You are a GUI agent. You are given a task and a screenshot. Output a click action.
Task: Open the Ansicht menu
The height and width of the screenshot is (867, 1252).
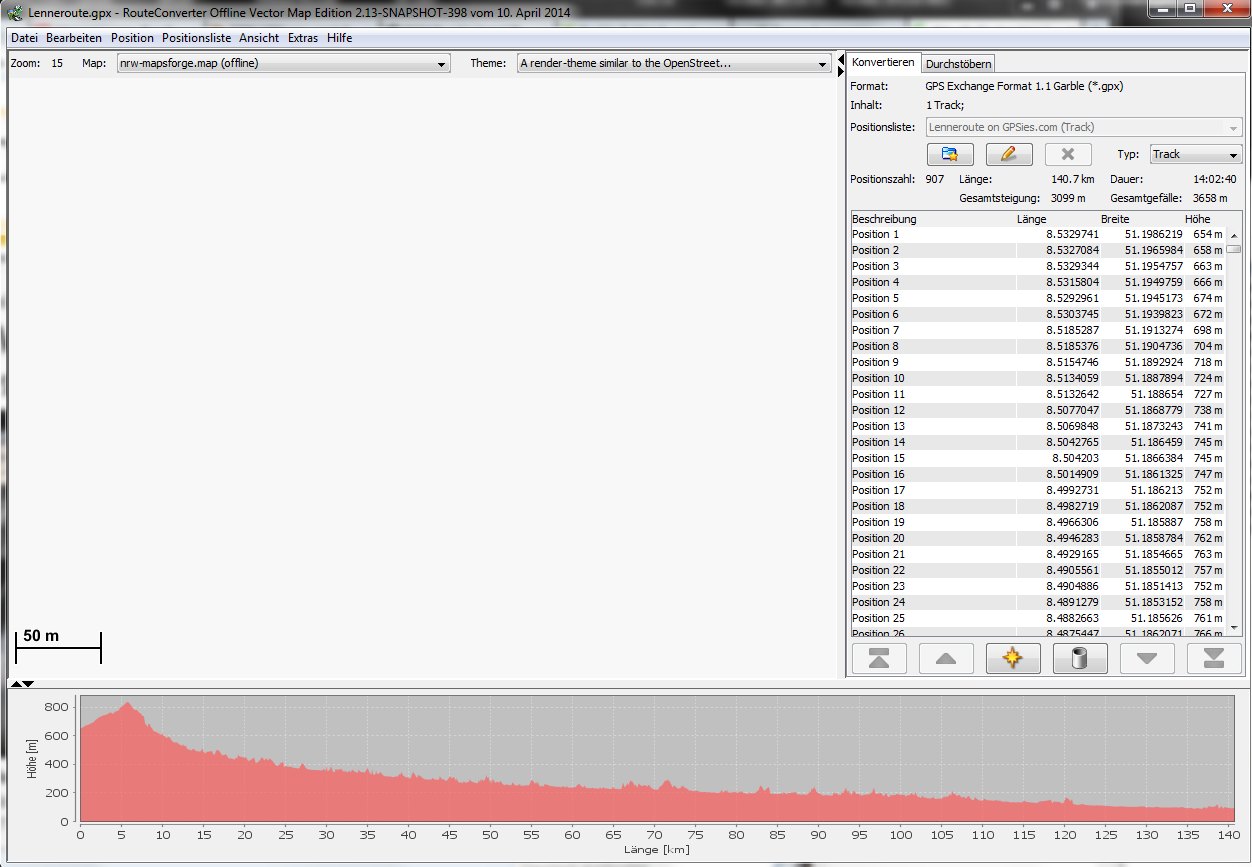(259, 38)
